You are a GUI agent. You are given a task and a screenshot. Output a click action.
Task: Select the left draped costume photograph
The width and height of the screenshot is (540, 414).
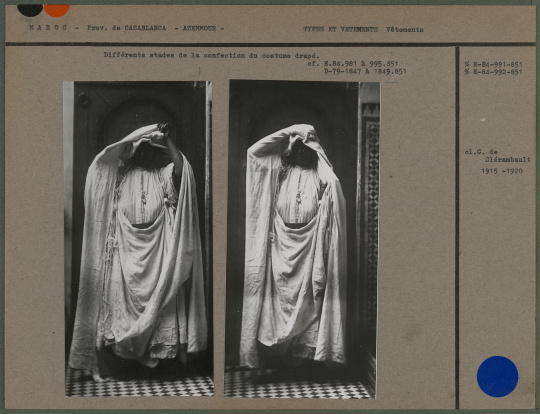tap(138, 239)
